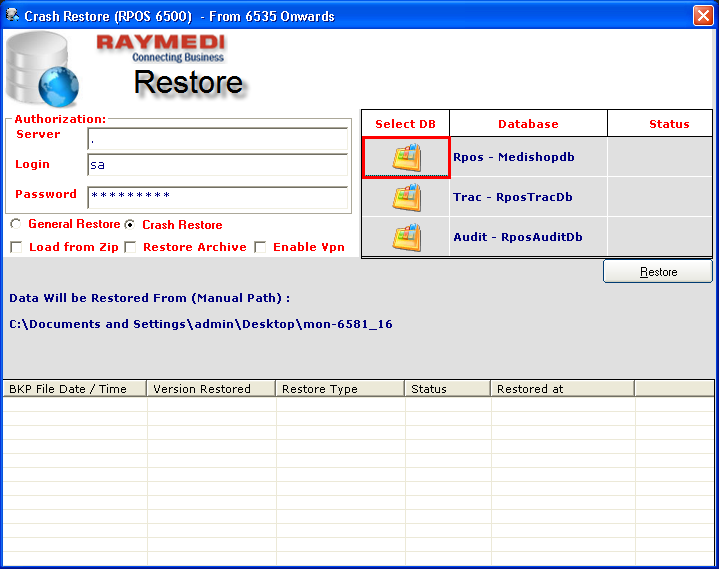Screen dimensions: 719x569
Task: Enable the Load from Zip checkbox
Action: point(17,247)
